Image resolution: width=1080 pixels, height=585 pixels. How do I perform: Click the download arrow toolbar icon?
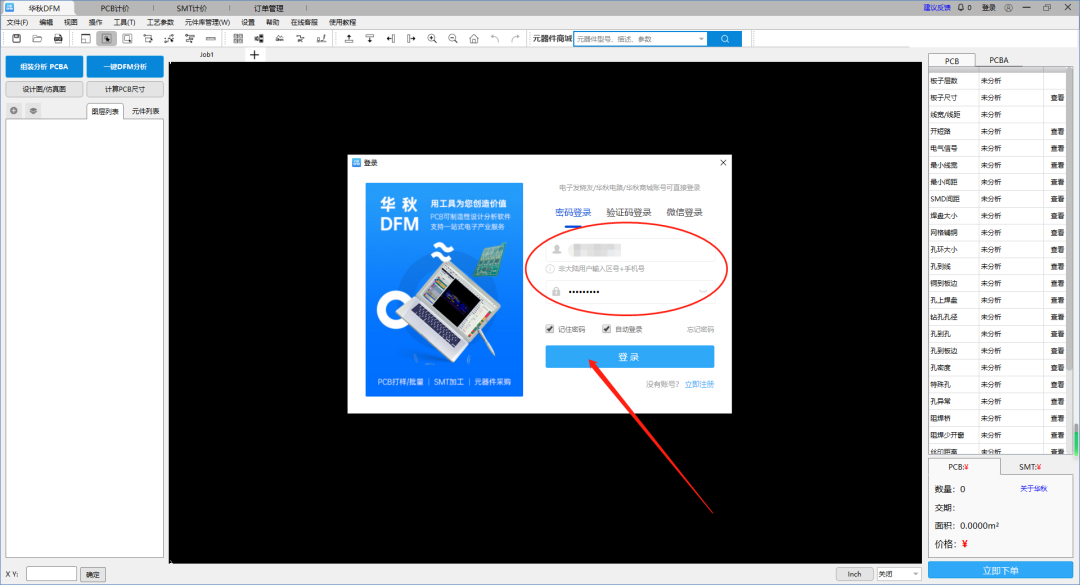click(370, 39)
